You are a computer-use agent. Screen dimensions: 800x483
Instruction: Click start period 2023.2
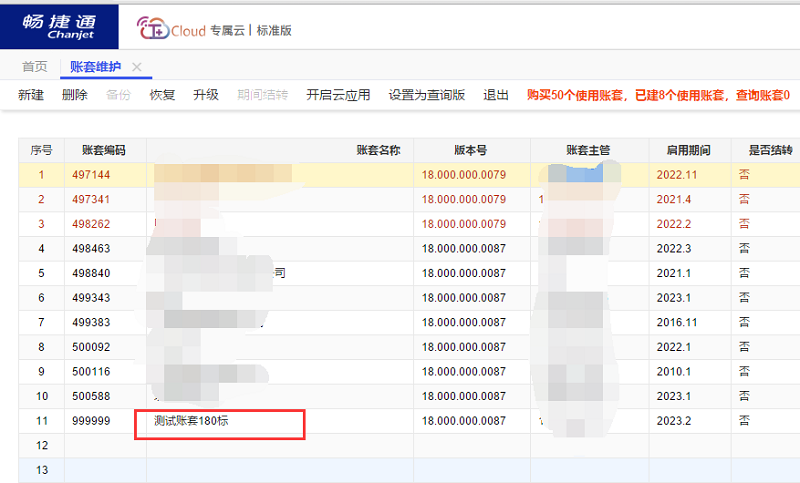pos(673,421)
